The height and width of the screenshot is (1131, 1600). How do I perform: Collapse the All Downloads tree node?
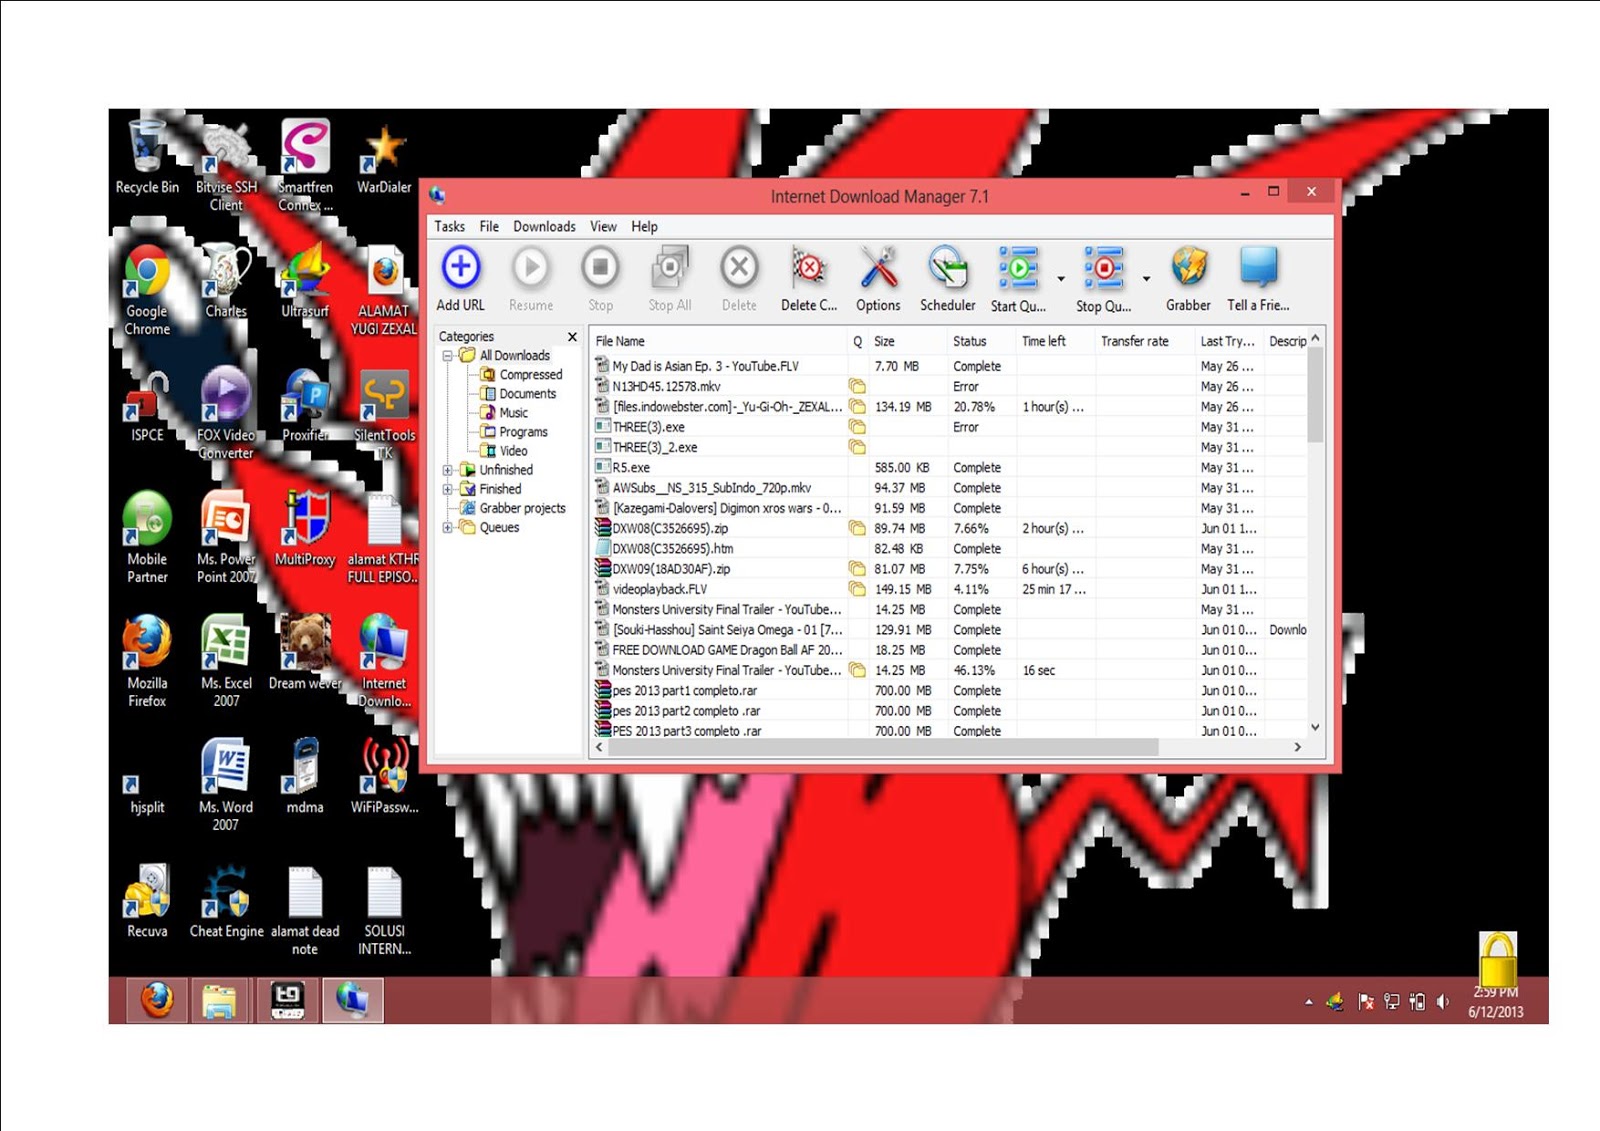coord(447,356)
